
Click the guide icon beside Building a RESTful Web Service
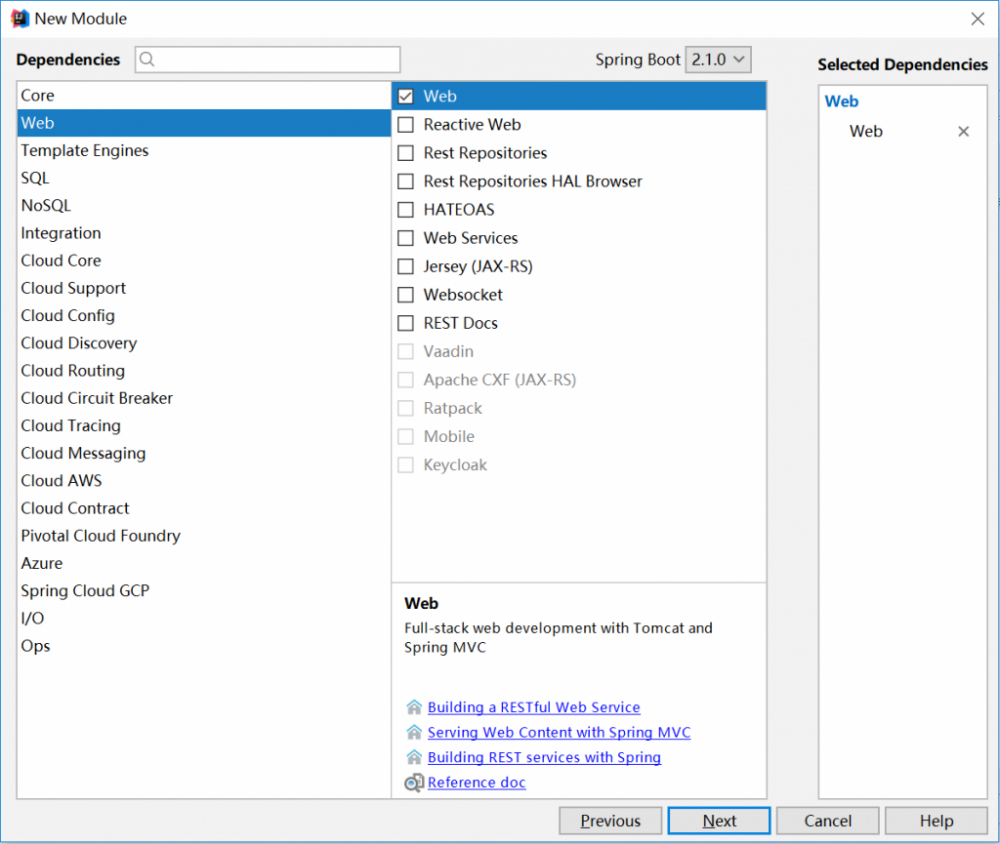tap(414, 707)
